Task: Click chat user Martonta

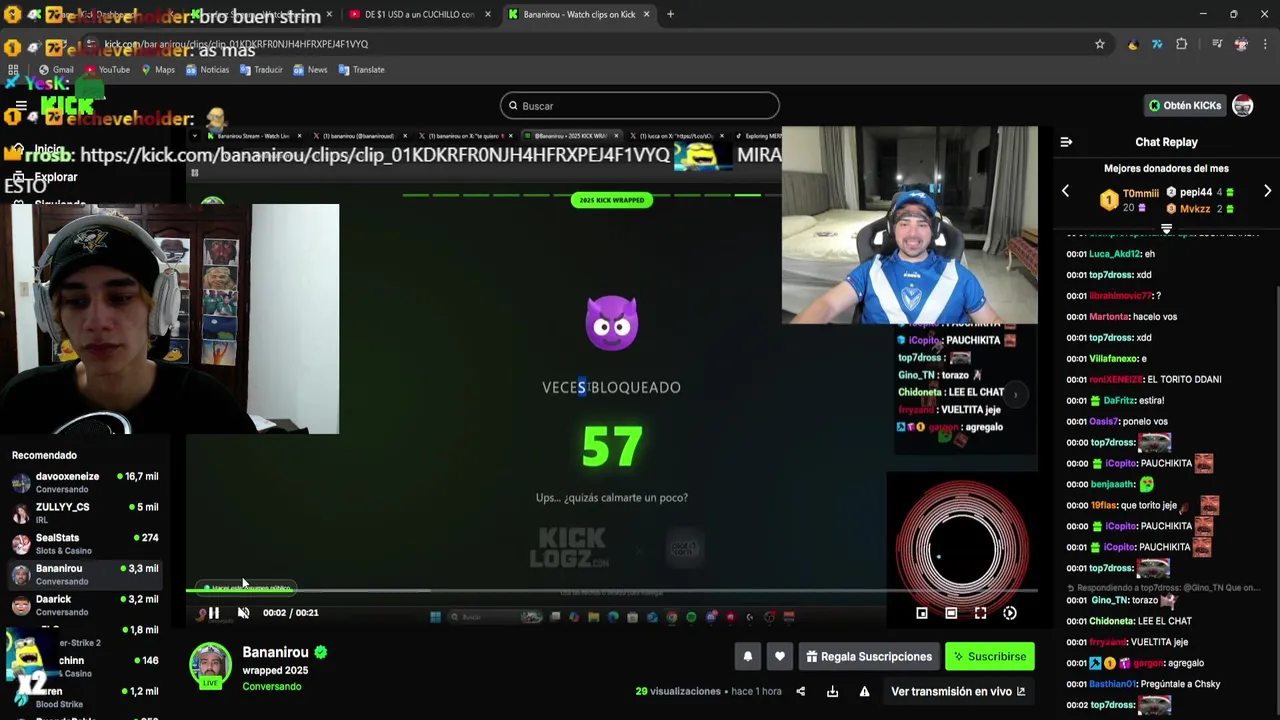Action: pyautogui.click(x=1109, y=317)
